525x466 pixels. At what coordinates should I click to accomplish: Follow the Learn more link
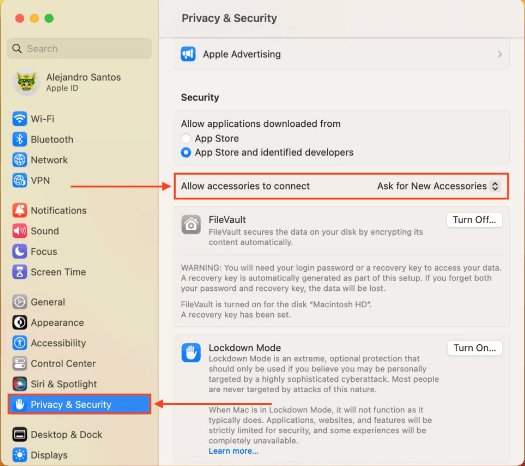(233, 451)
